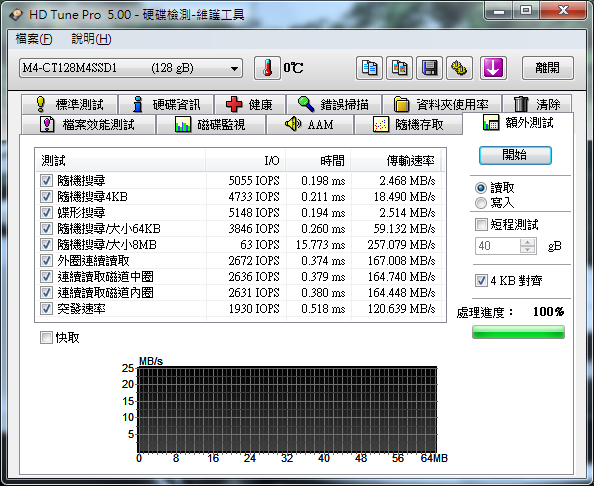594x486 pixels.
Task: Switch to the 標準測試 tab
Action: 69,104
